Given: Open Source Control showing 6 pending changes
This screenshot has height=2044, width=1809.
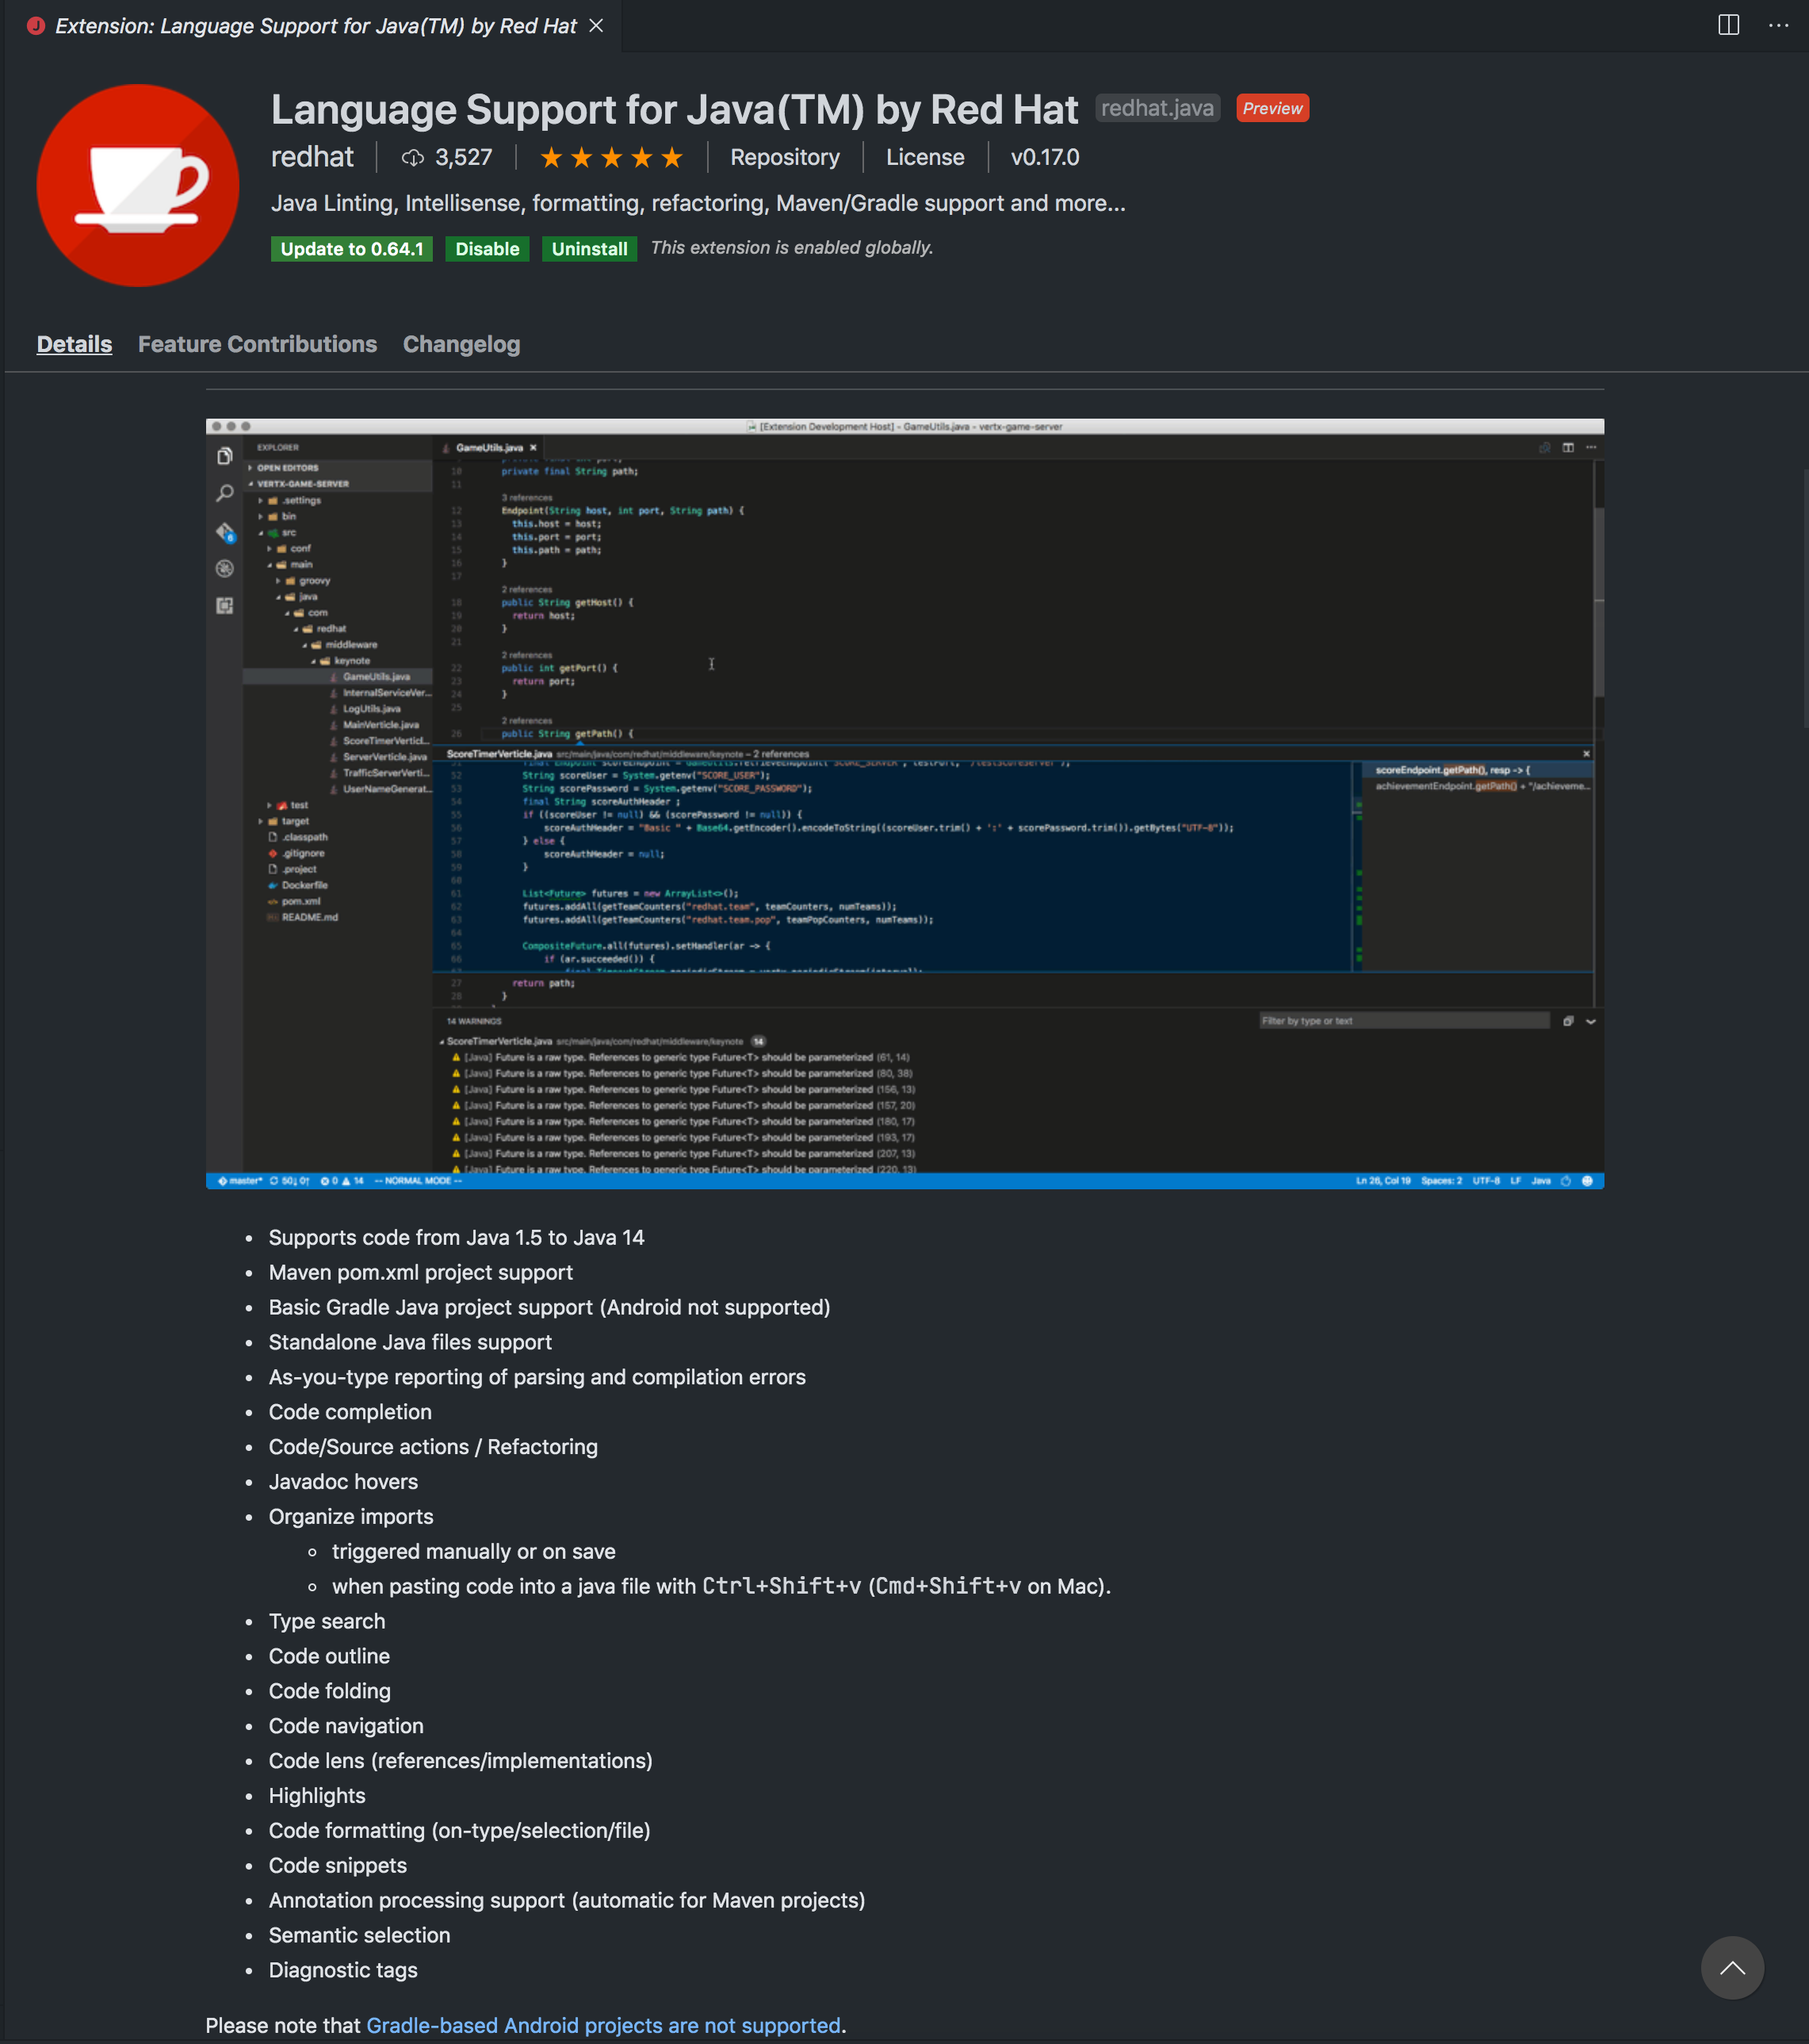Looking at the screenshot, I should pyautogui.click(x=224, y=532).
